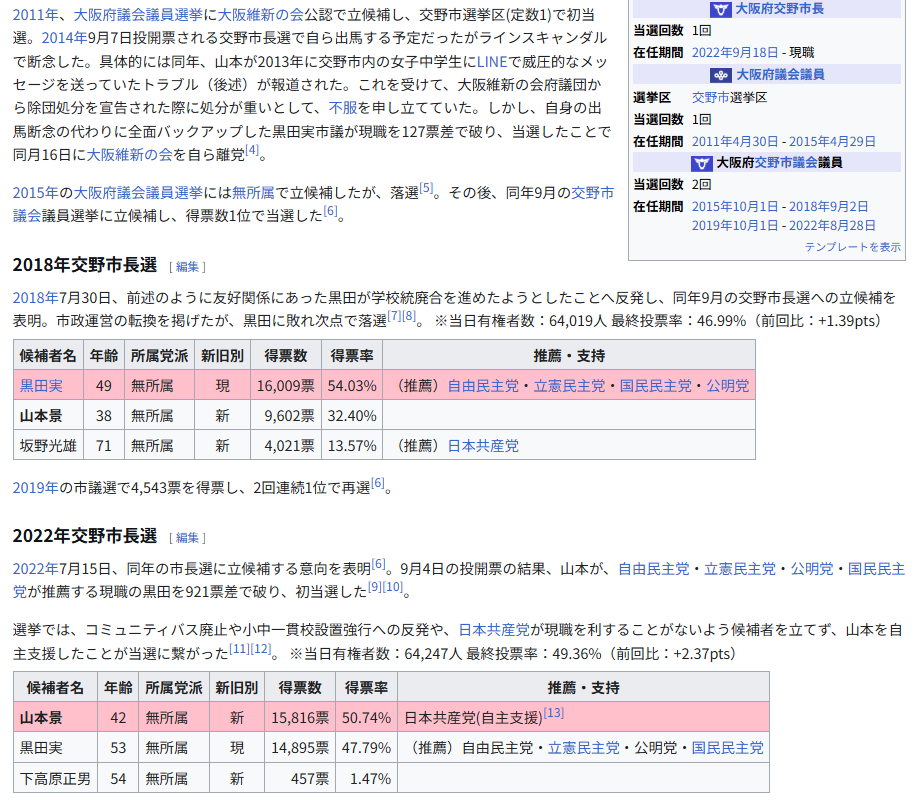Viewport: 916px width, 804px height.
Task: Open 日本共産党 link in 坂野光雄 row
Action: (x=483, y=446)
